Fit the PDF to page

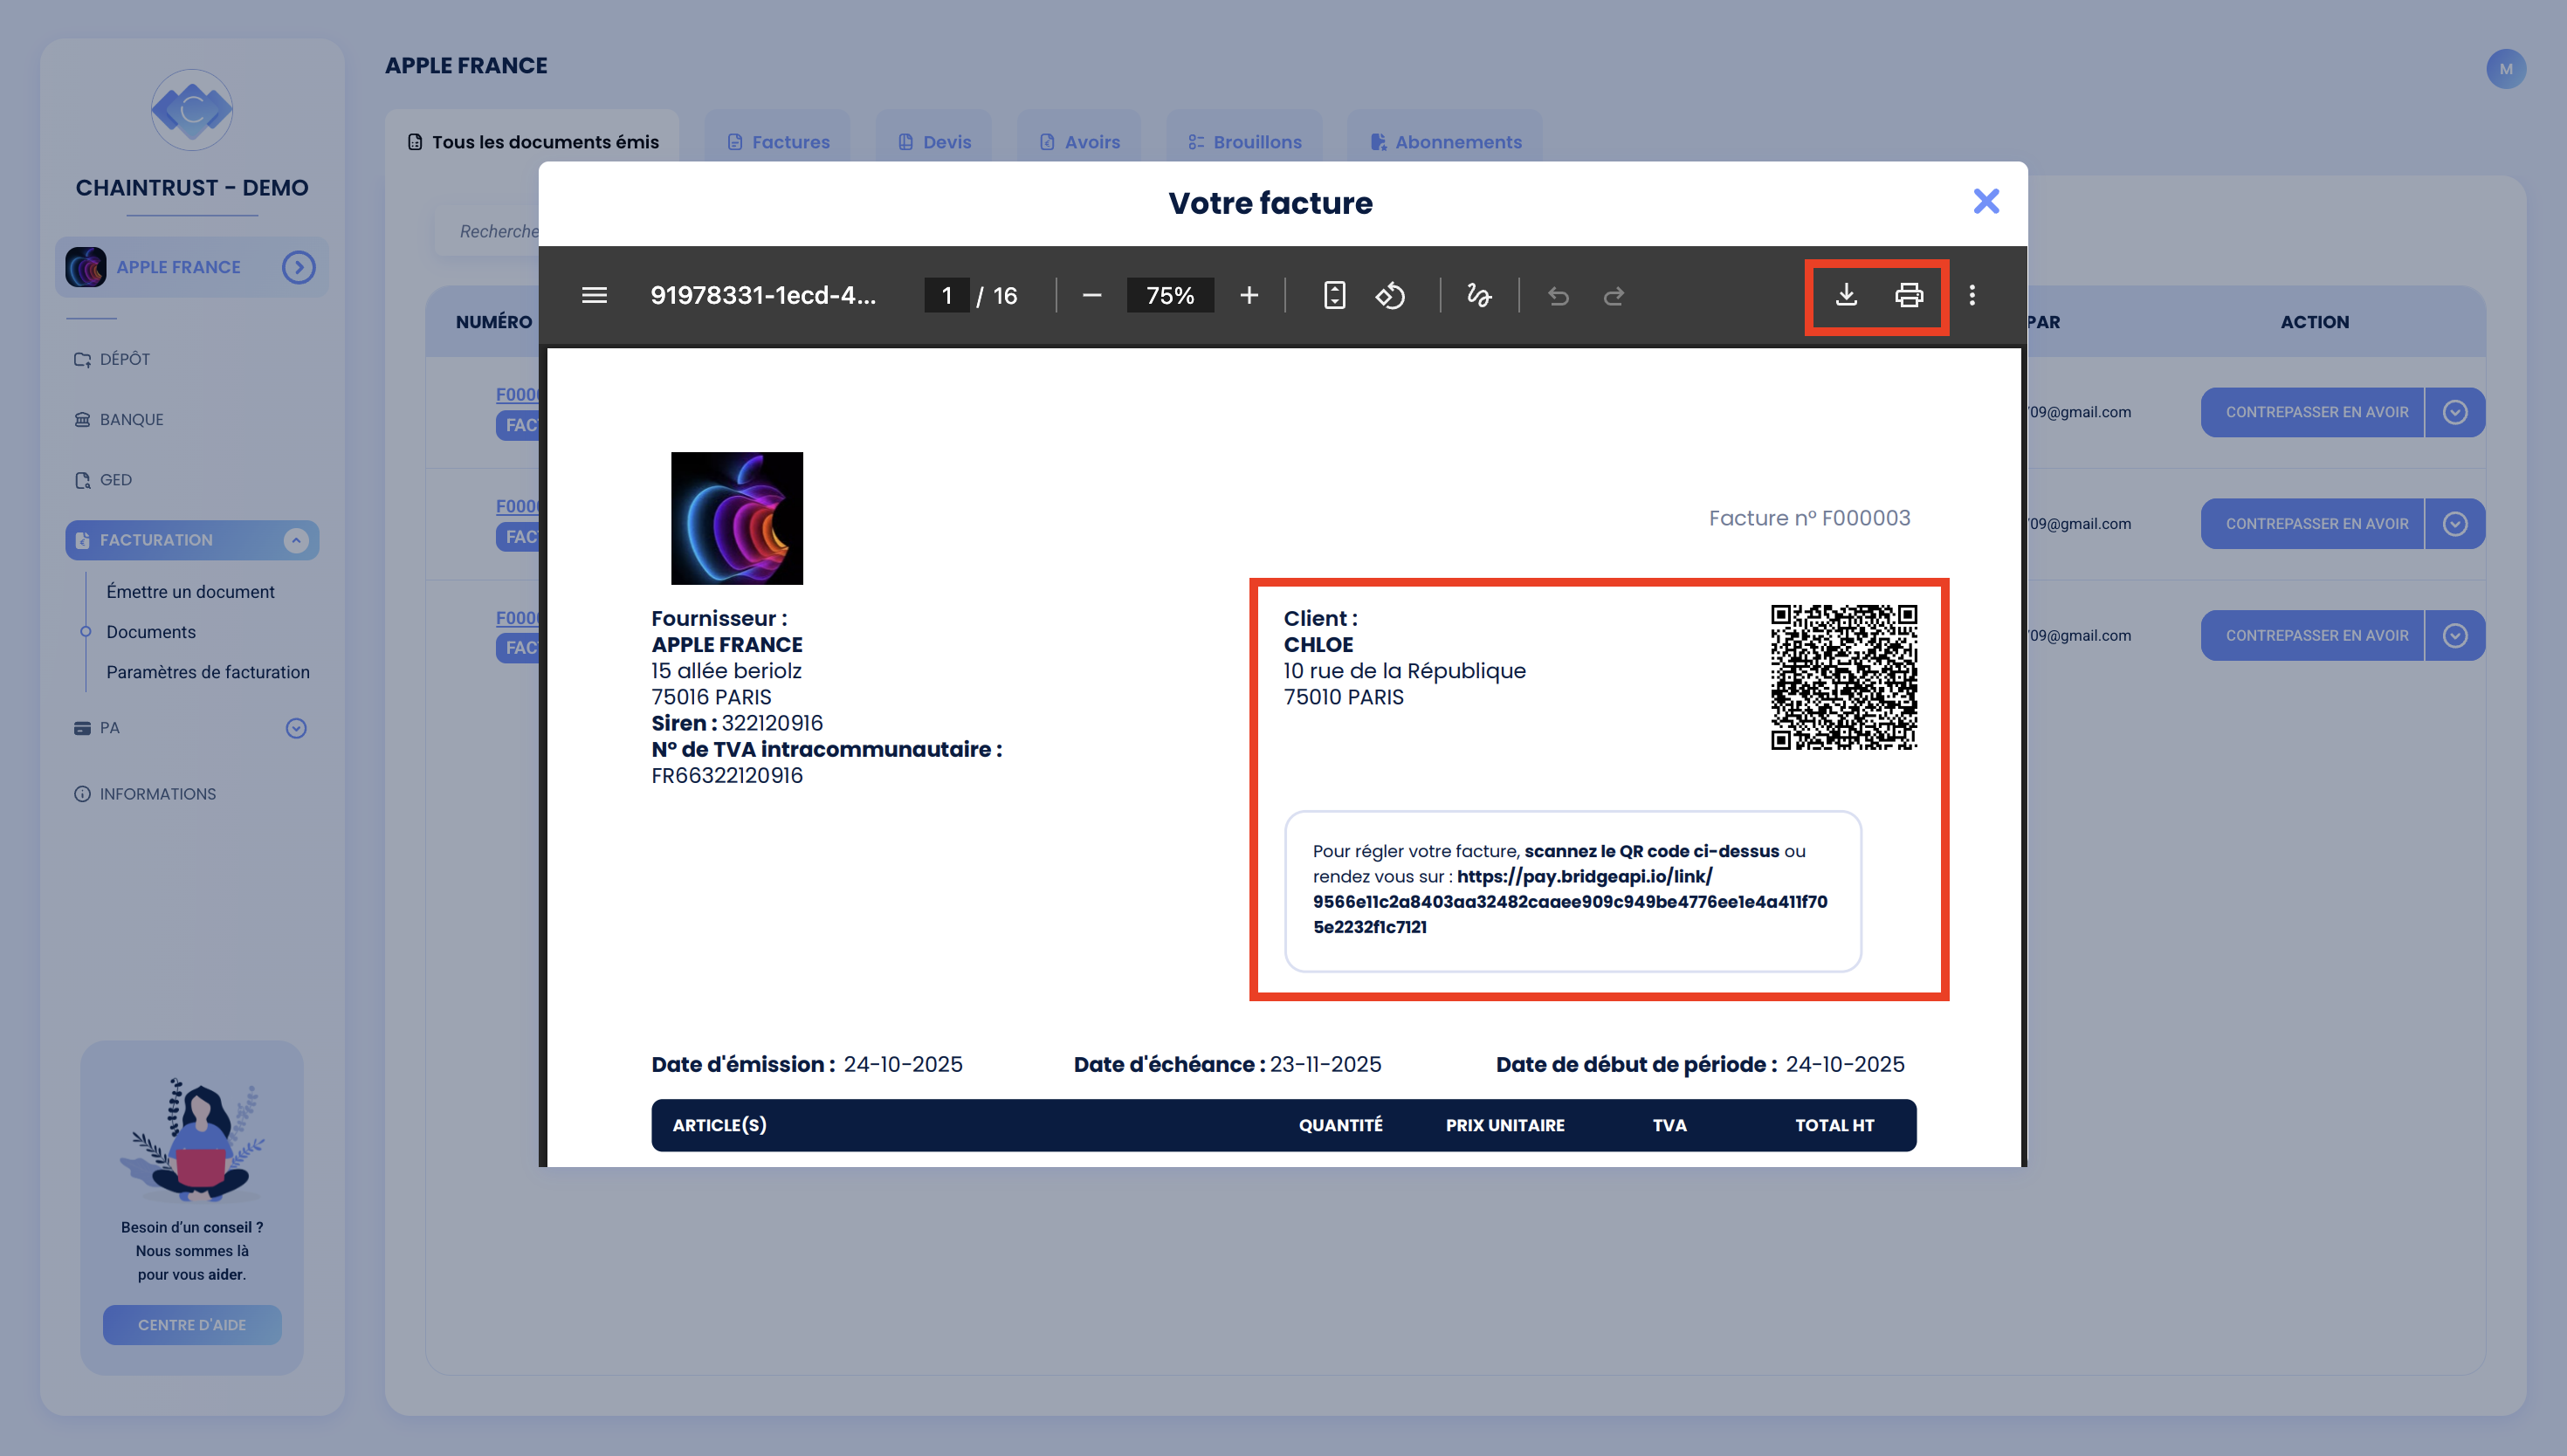click(1334, 295)
